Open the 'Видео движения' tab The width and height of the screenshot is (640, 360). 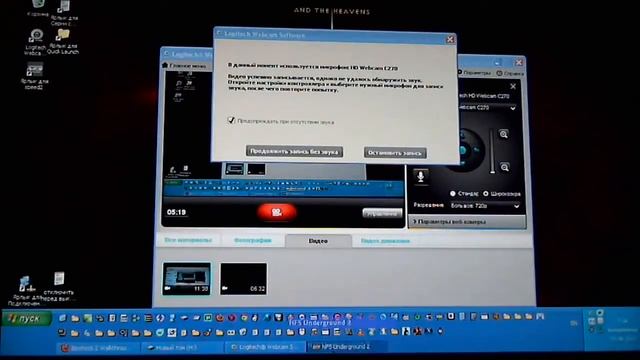pyautogui.click(x=385, y=241)
